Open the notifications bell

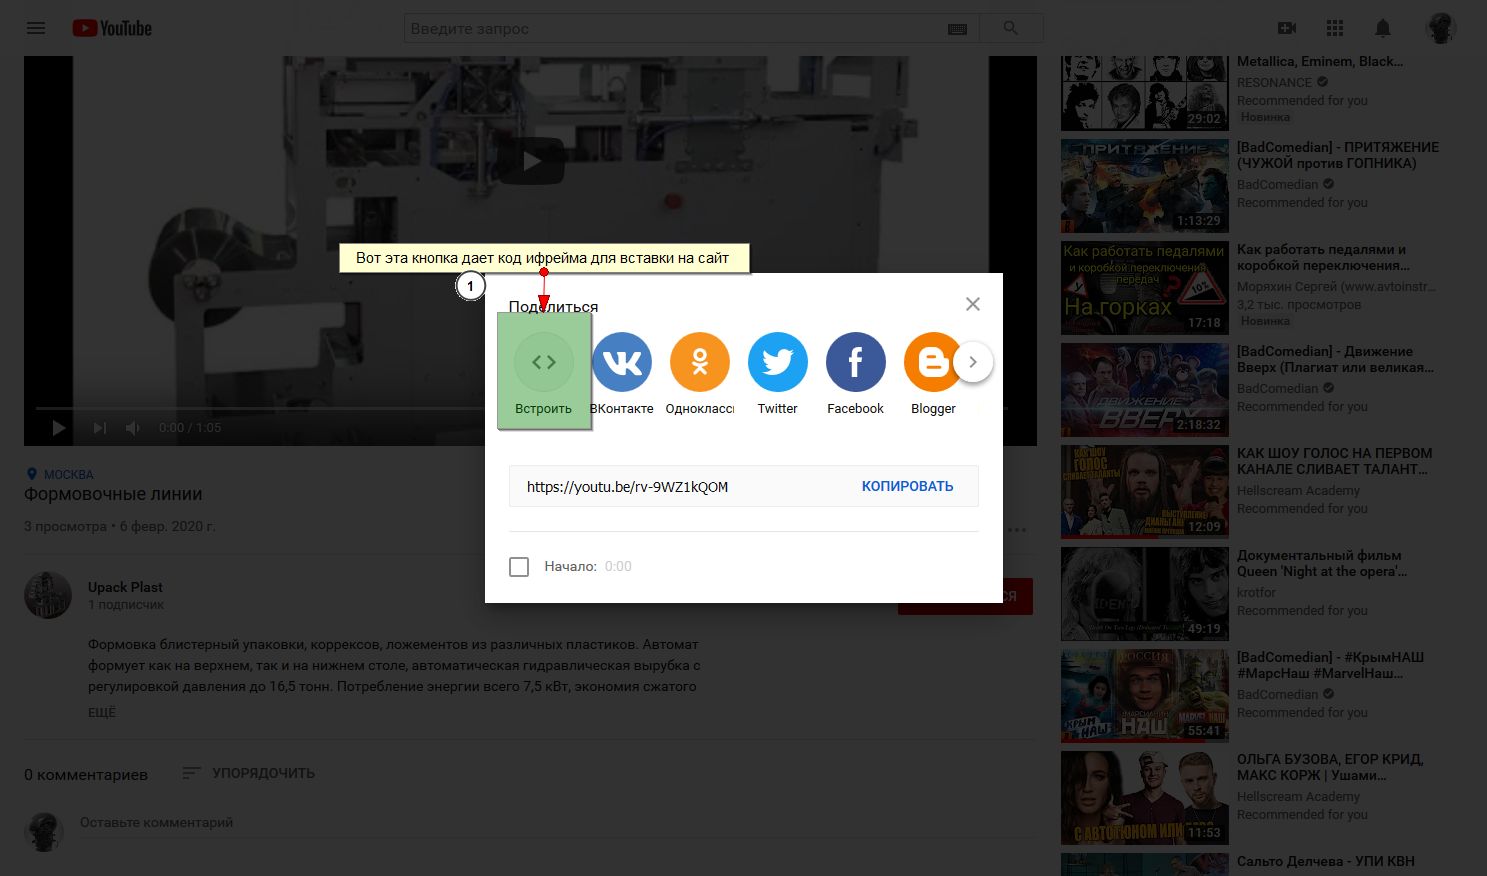point(1383,28)
